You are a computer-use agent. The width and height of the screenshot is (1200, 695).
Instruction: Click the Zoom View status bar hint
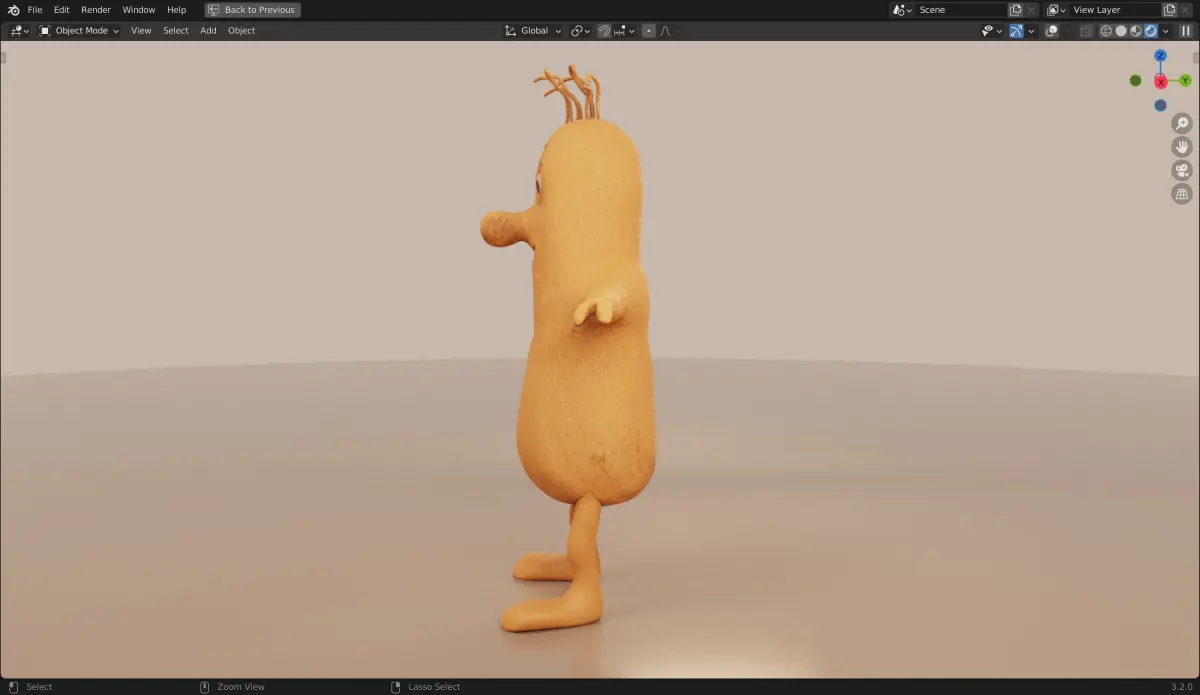point(241,687)
